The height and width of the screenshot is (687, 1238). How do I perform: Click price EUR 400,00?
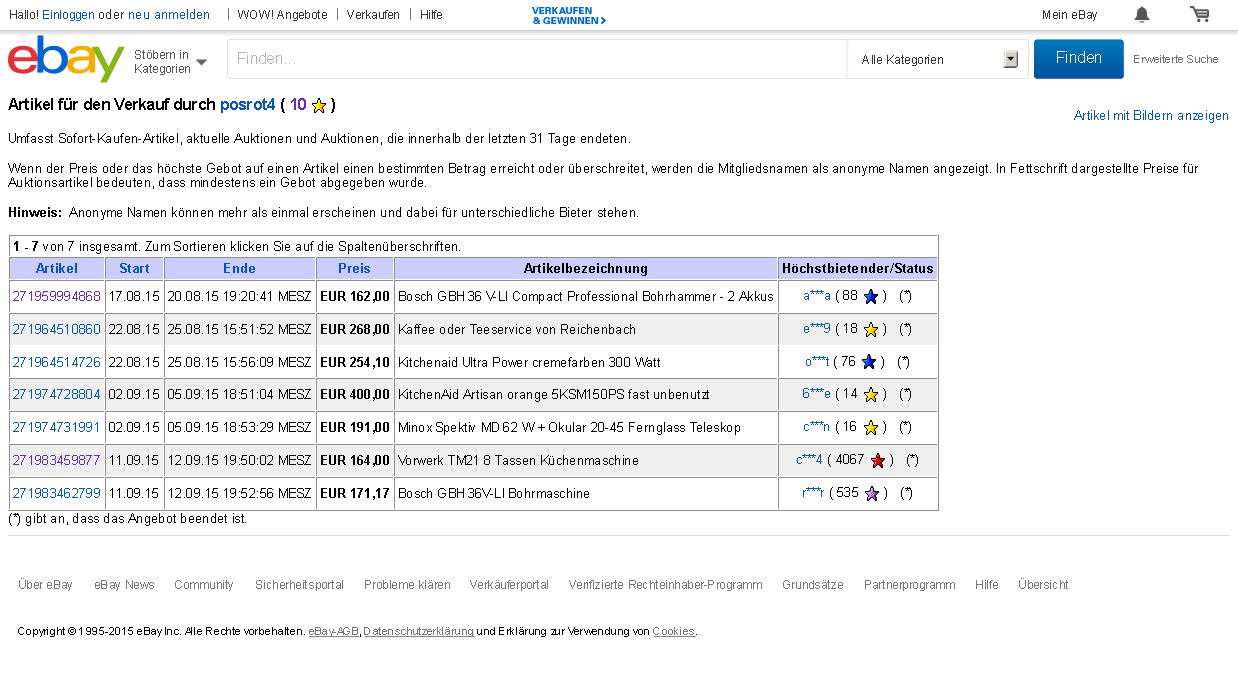pyautogui.click(x=355, y=395)
